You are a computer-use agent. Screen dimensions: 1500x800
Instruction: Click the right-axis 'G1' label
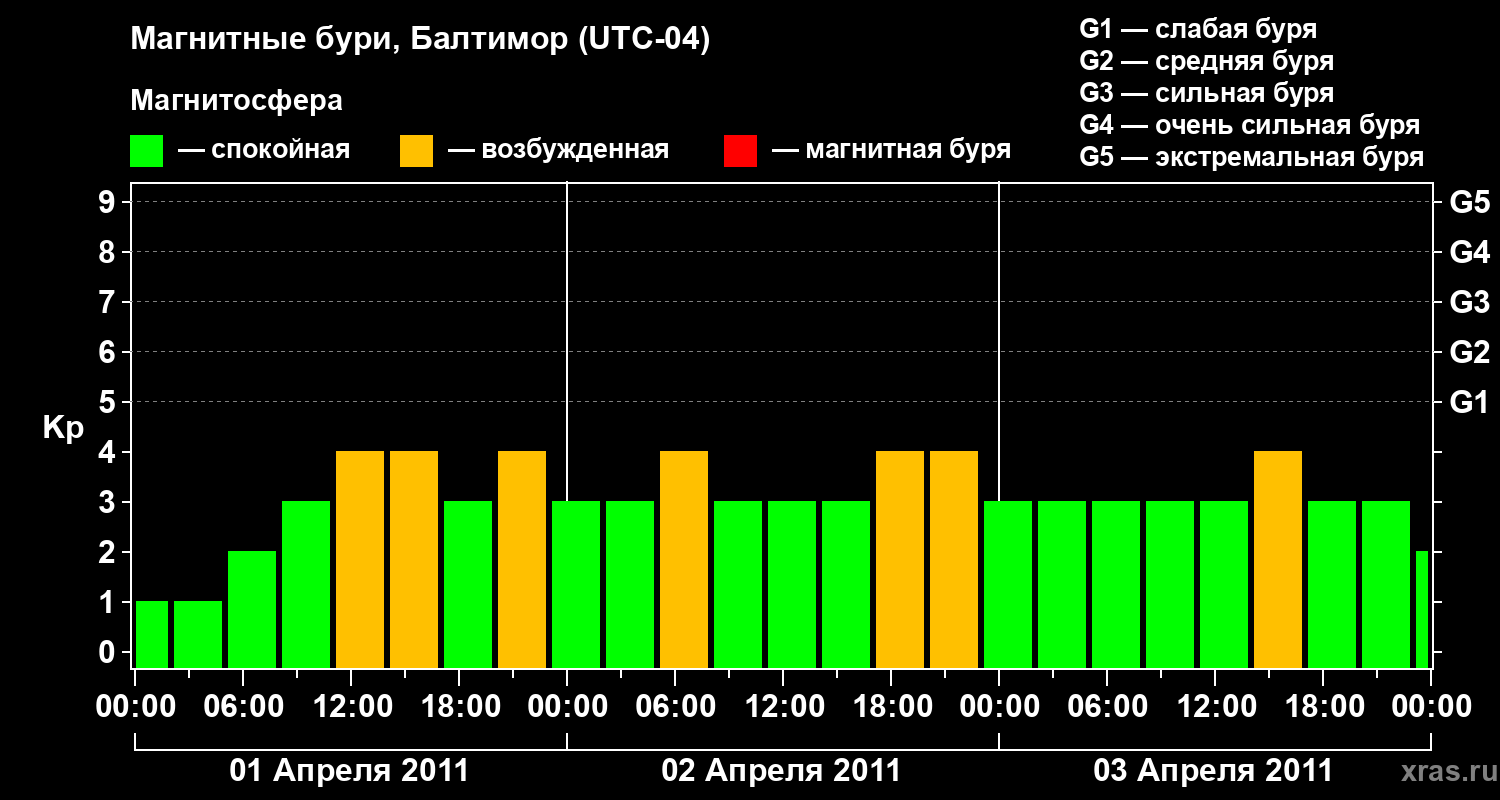pos(1470,402)
